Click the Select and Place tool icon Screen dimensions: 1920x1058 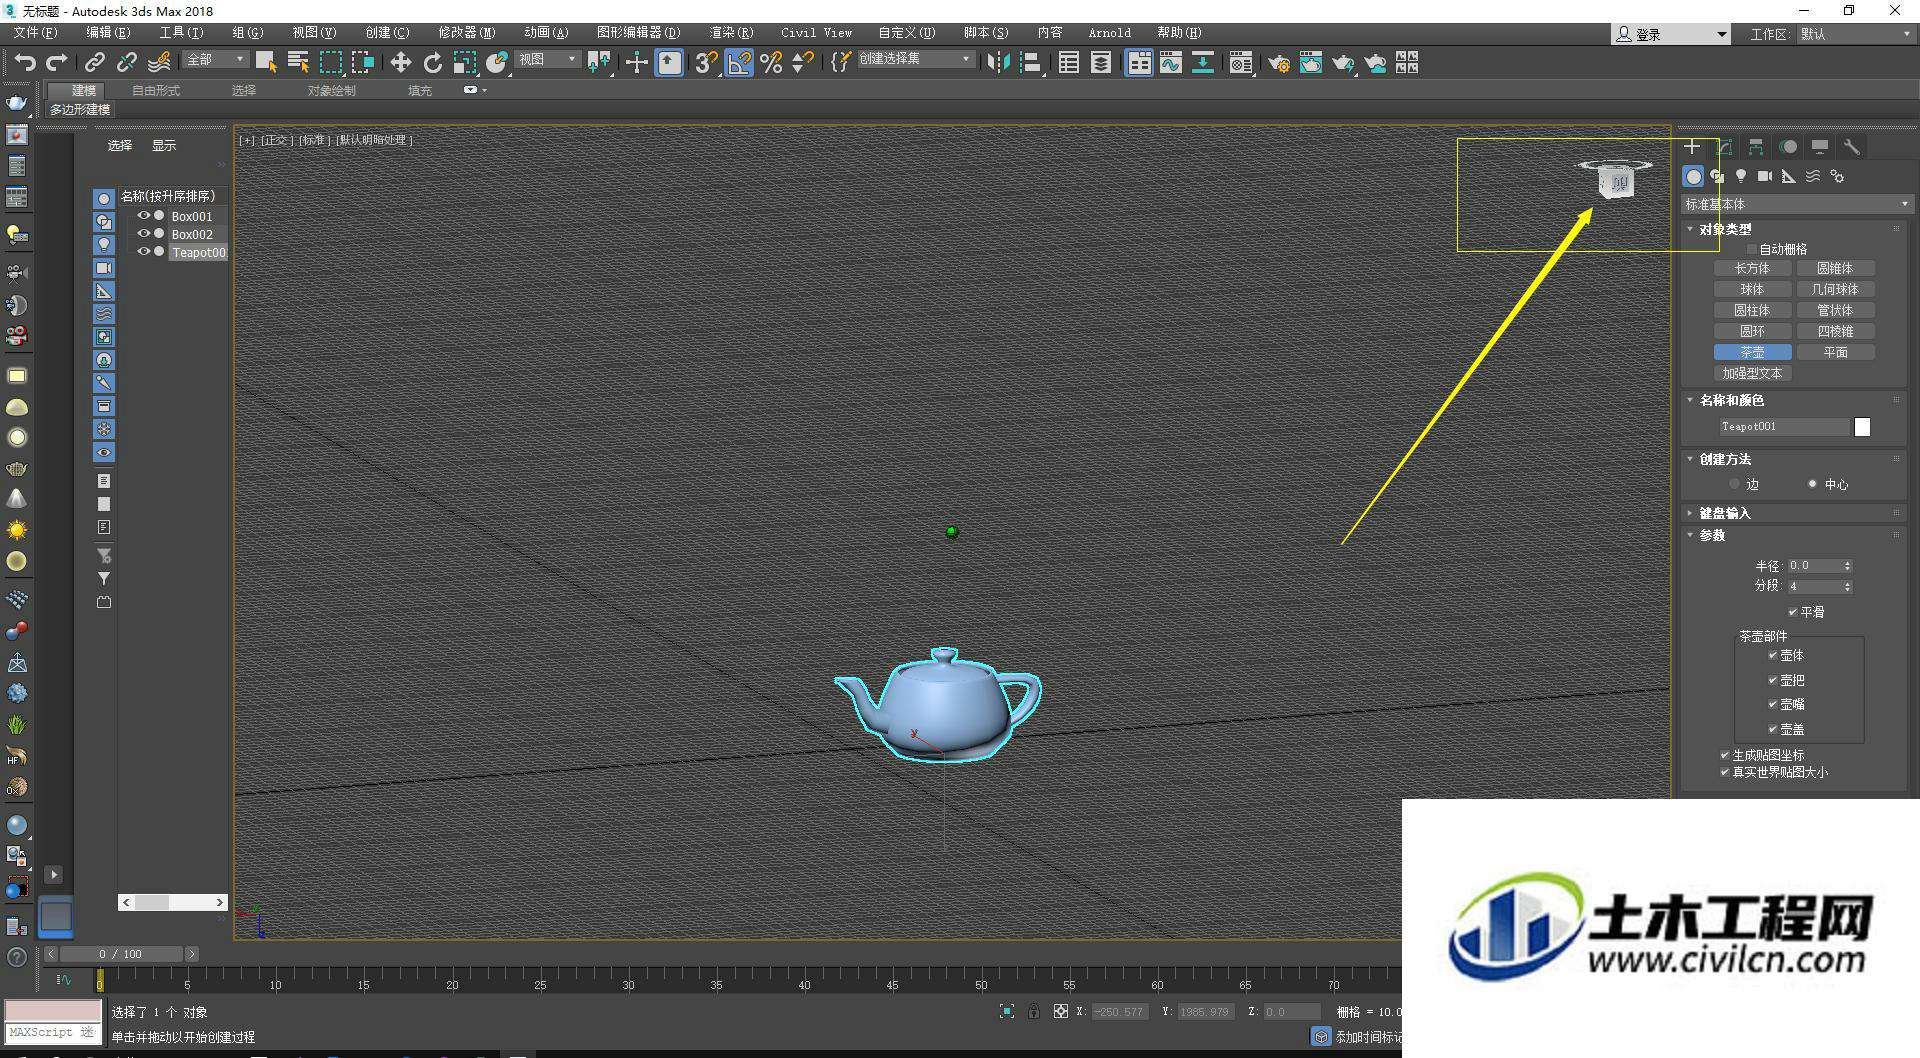coord(497,63)
